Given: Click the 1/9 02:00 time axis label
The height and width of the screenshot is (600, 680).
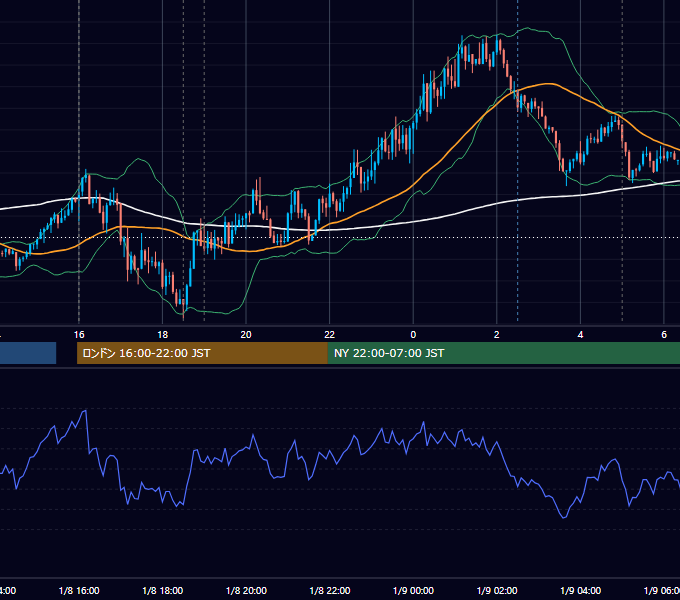Looking at the screenshot, I should pyautogui.click(x=497, y=590).
